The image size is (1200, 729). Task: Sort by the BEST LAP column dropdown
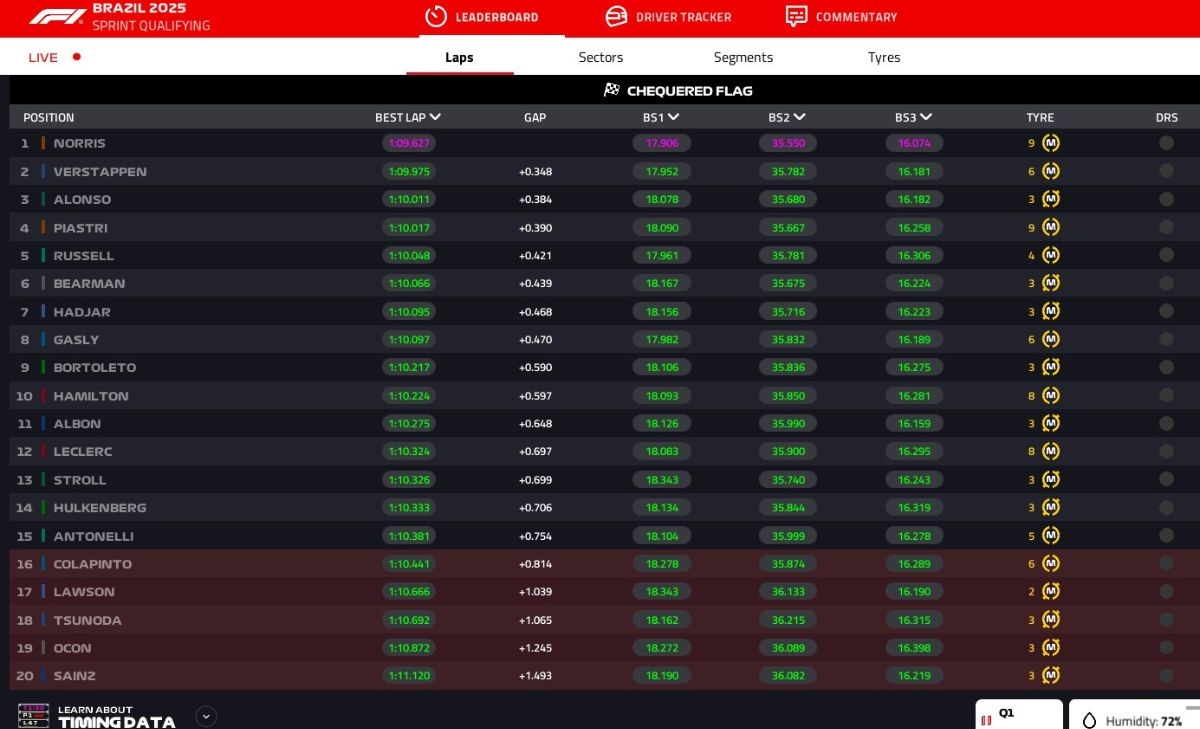point(436,117)
